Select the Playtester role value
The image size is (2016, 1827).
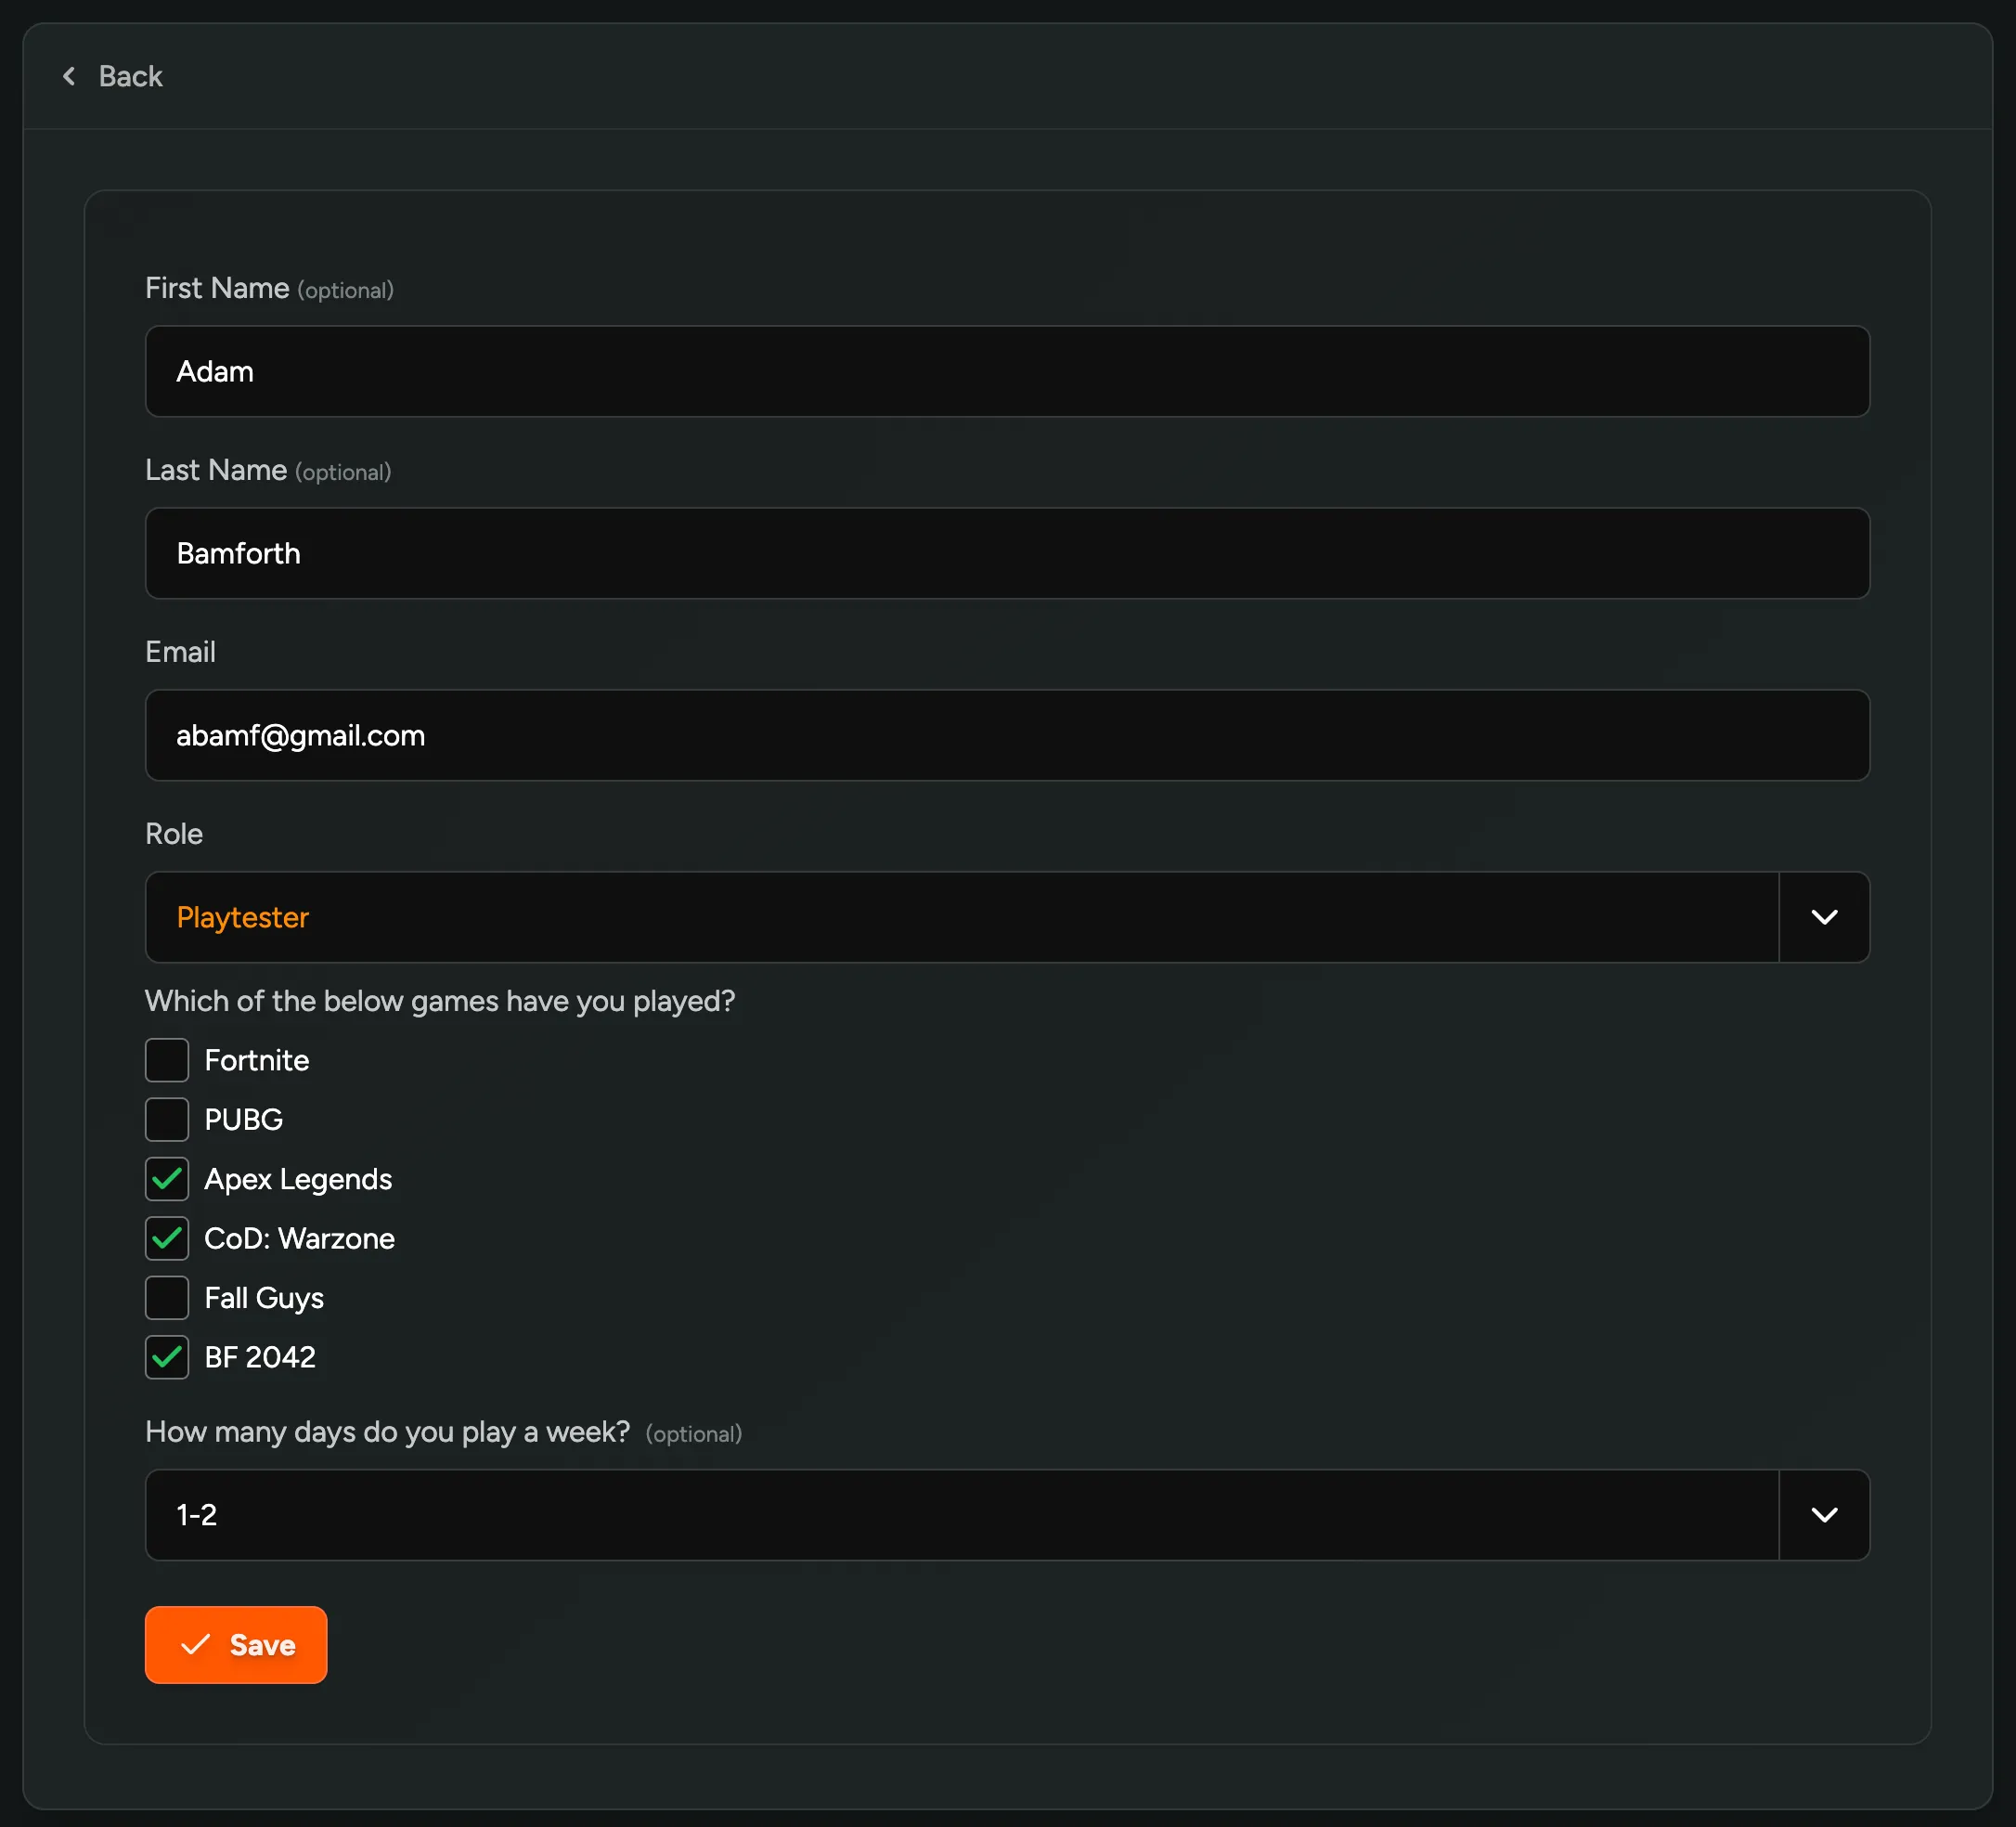243,917
